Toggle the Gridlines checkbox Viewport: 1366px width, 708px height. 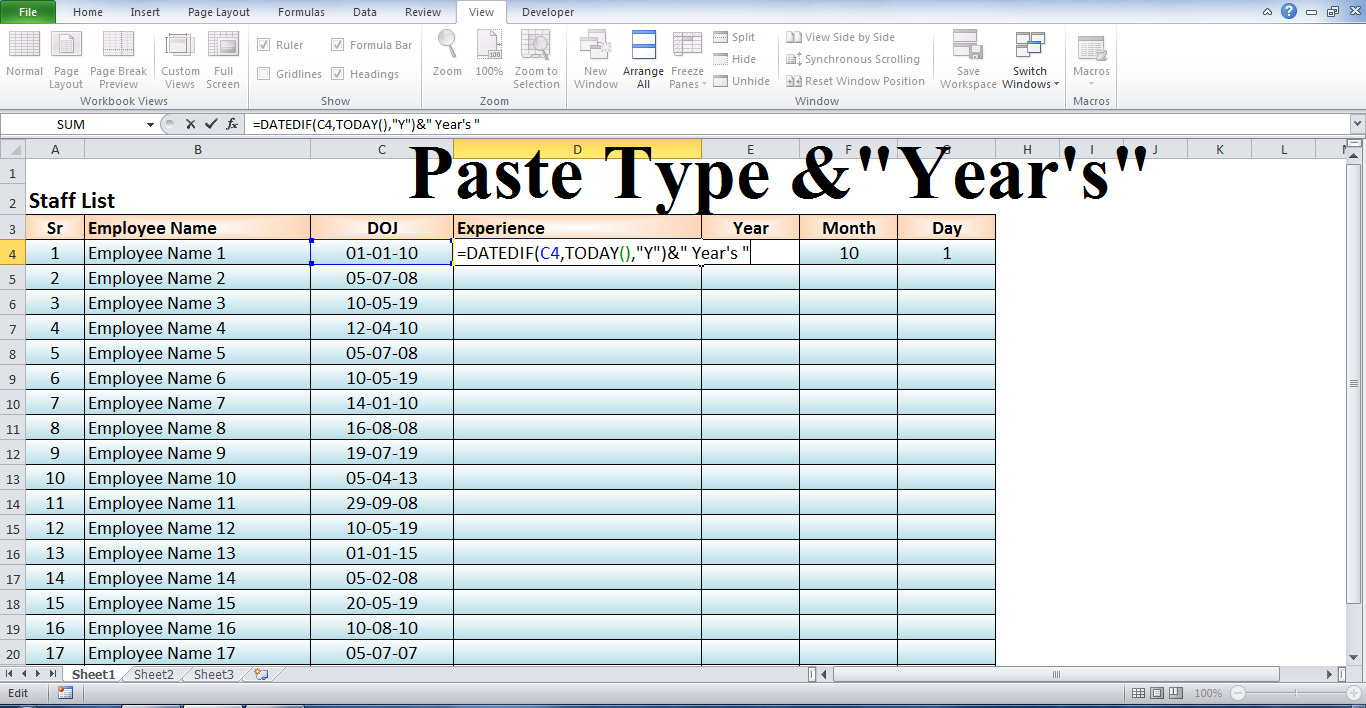264,73
